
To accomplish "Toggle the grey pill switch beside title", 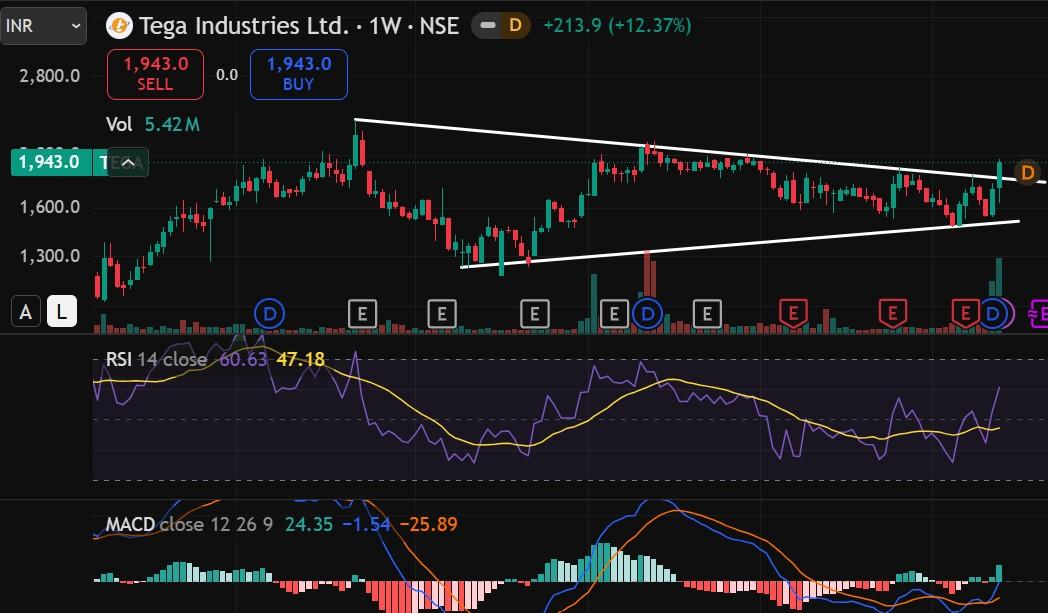I will (x=489, y=26).
